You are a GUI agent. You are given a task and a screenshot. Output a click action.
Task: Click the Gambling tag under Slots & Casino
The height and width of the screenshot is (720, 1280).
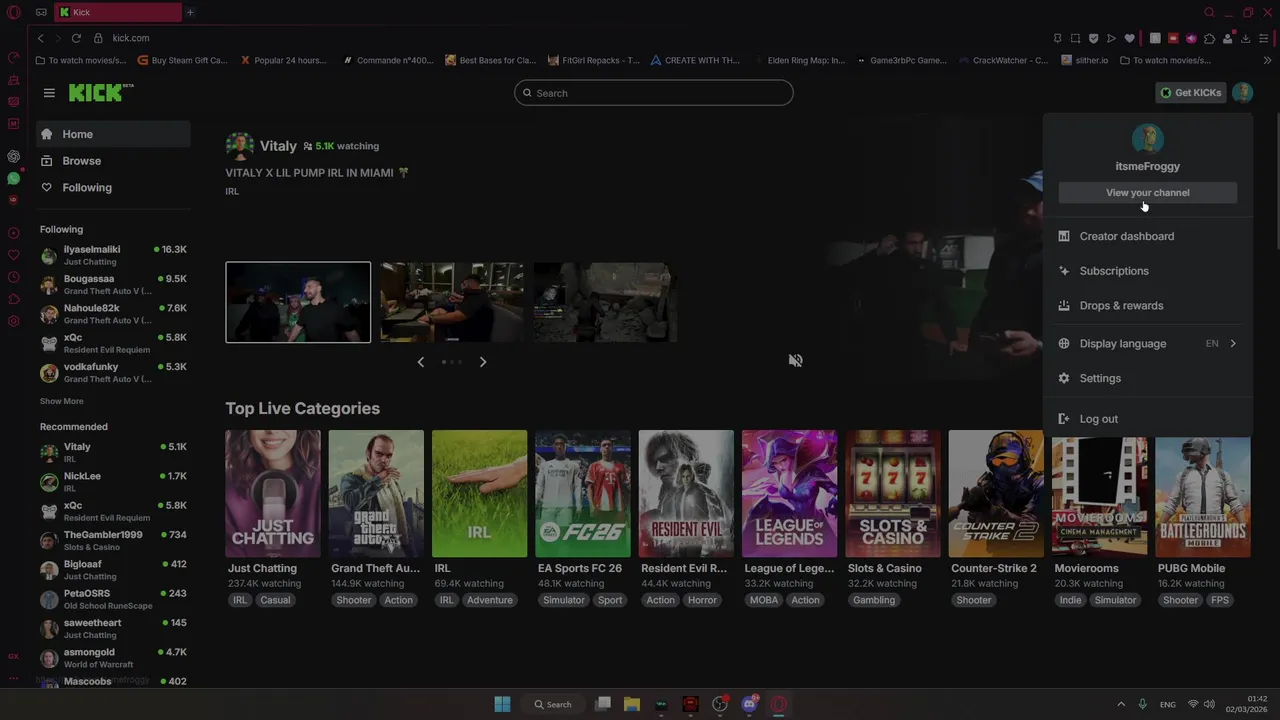pyautogui.click(x=874, y=600)
